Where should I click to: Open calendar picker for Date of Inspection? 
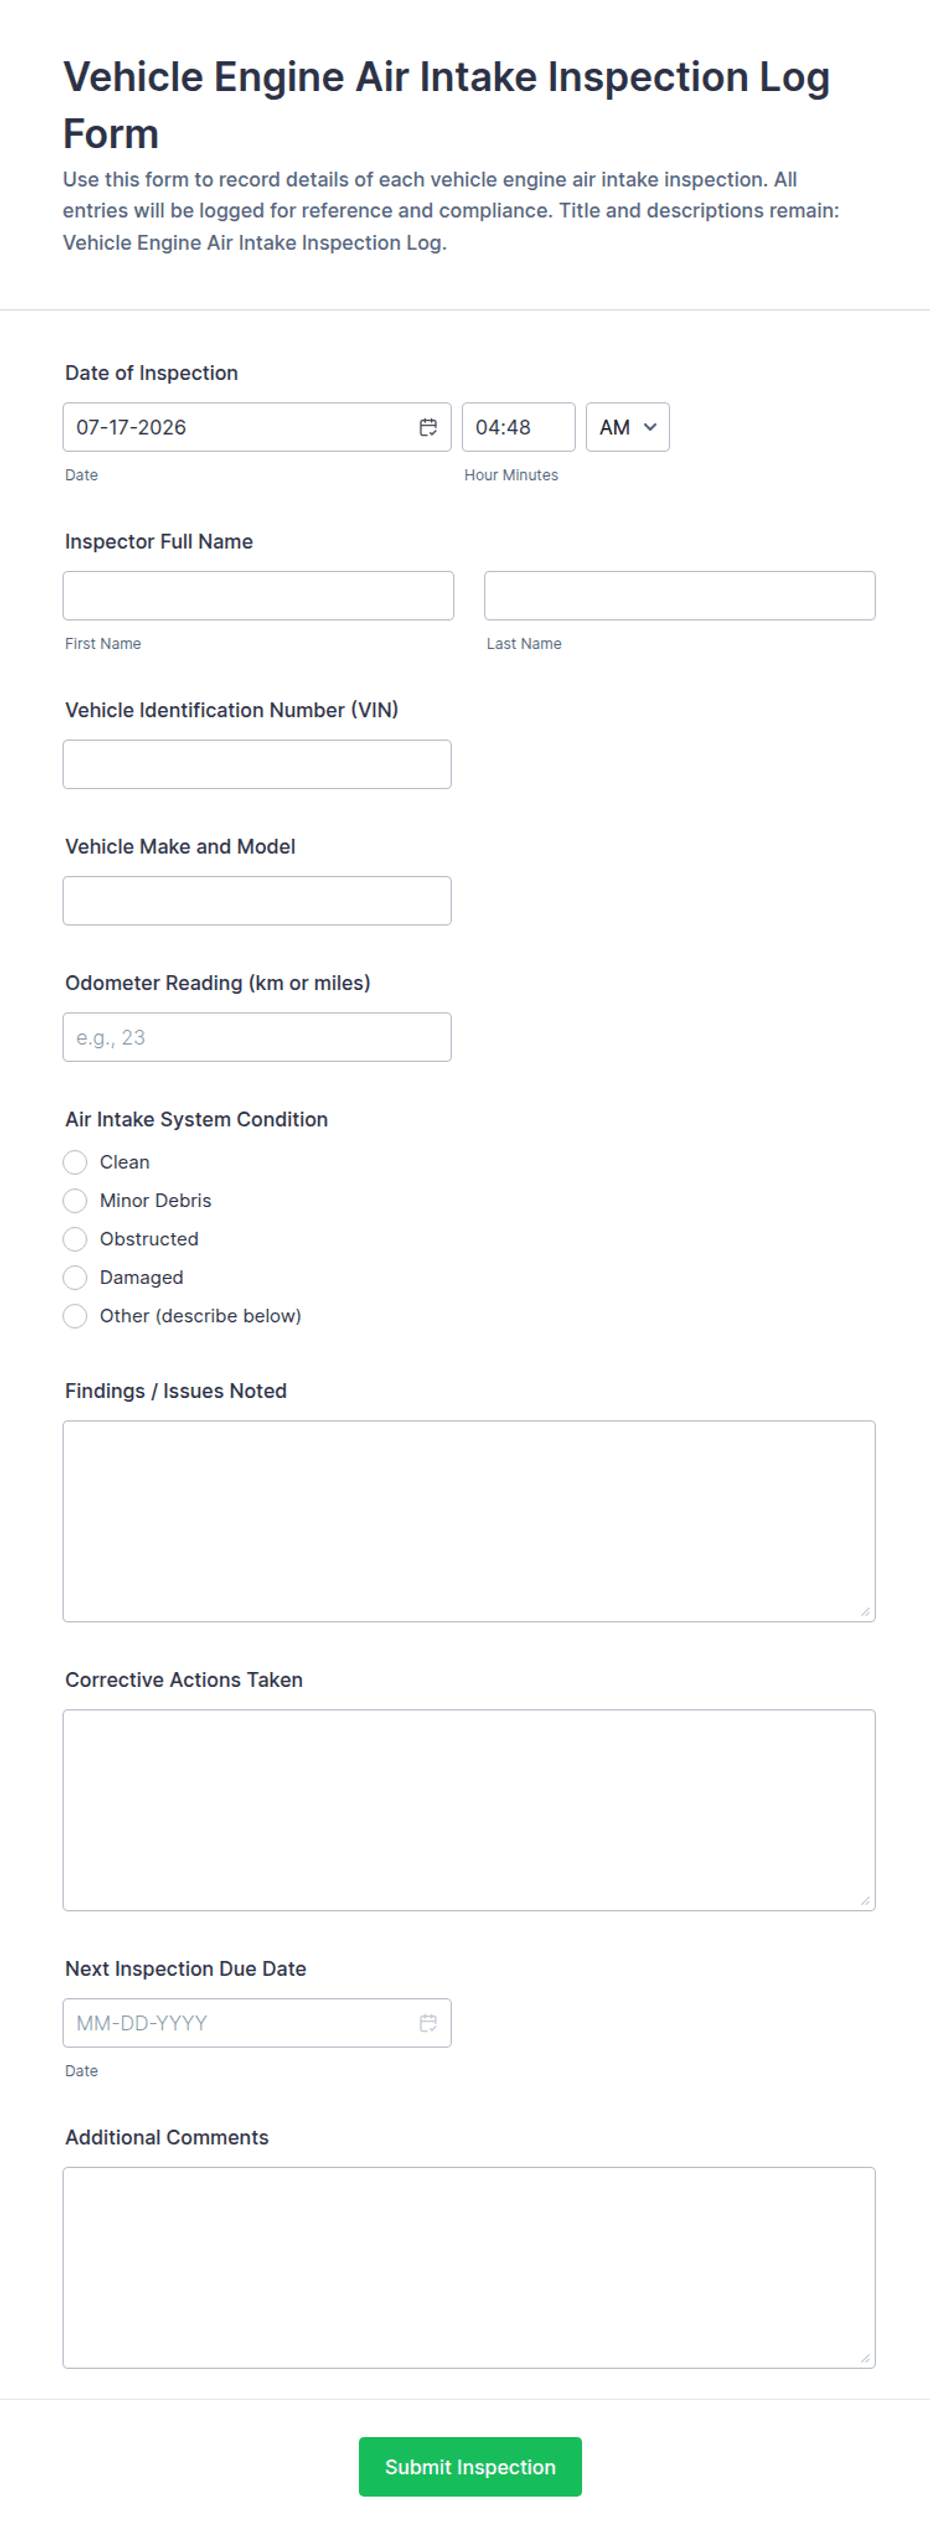(x=428, y=427)
